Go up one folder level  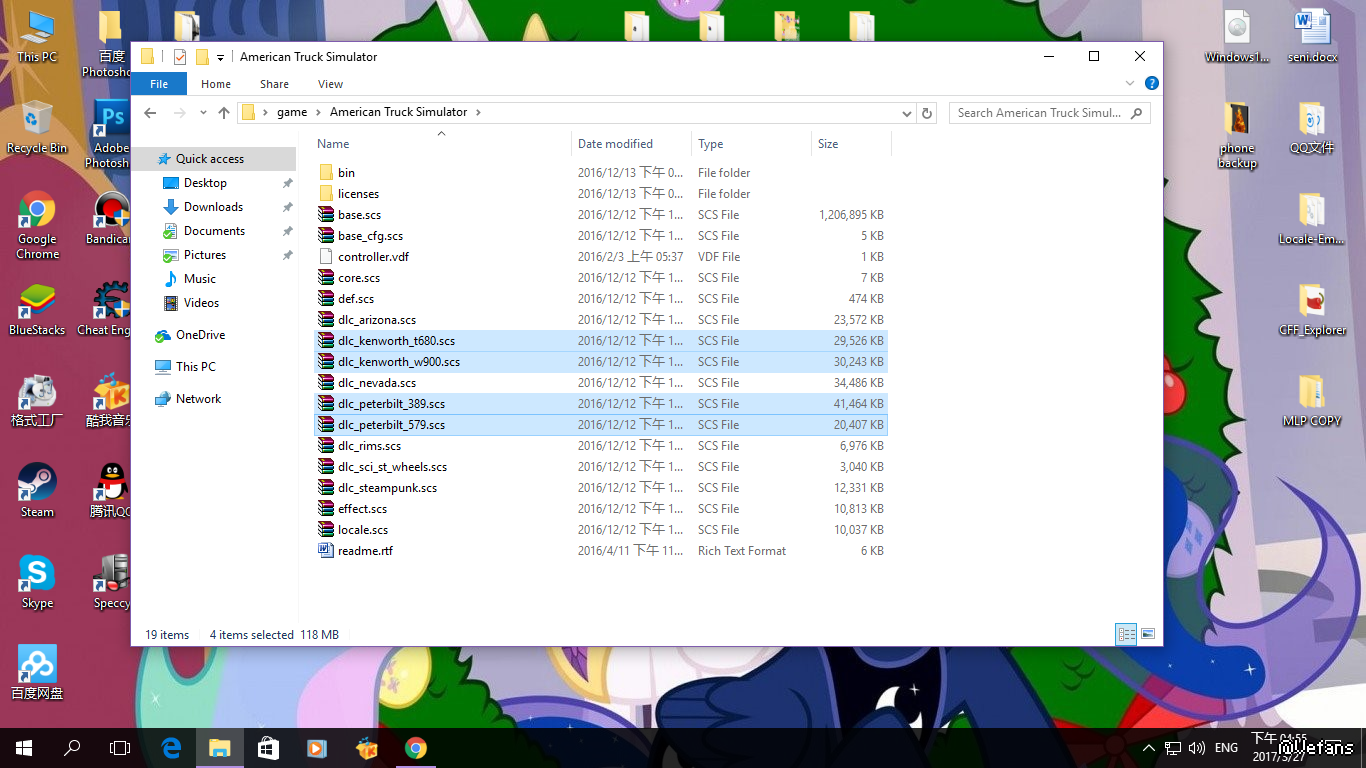pyautogui.click(x=224, y=113)
